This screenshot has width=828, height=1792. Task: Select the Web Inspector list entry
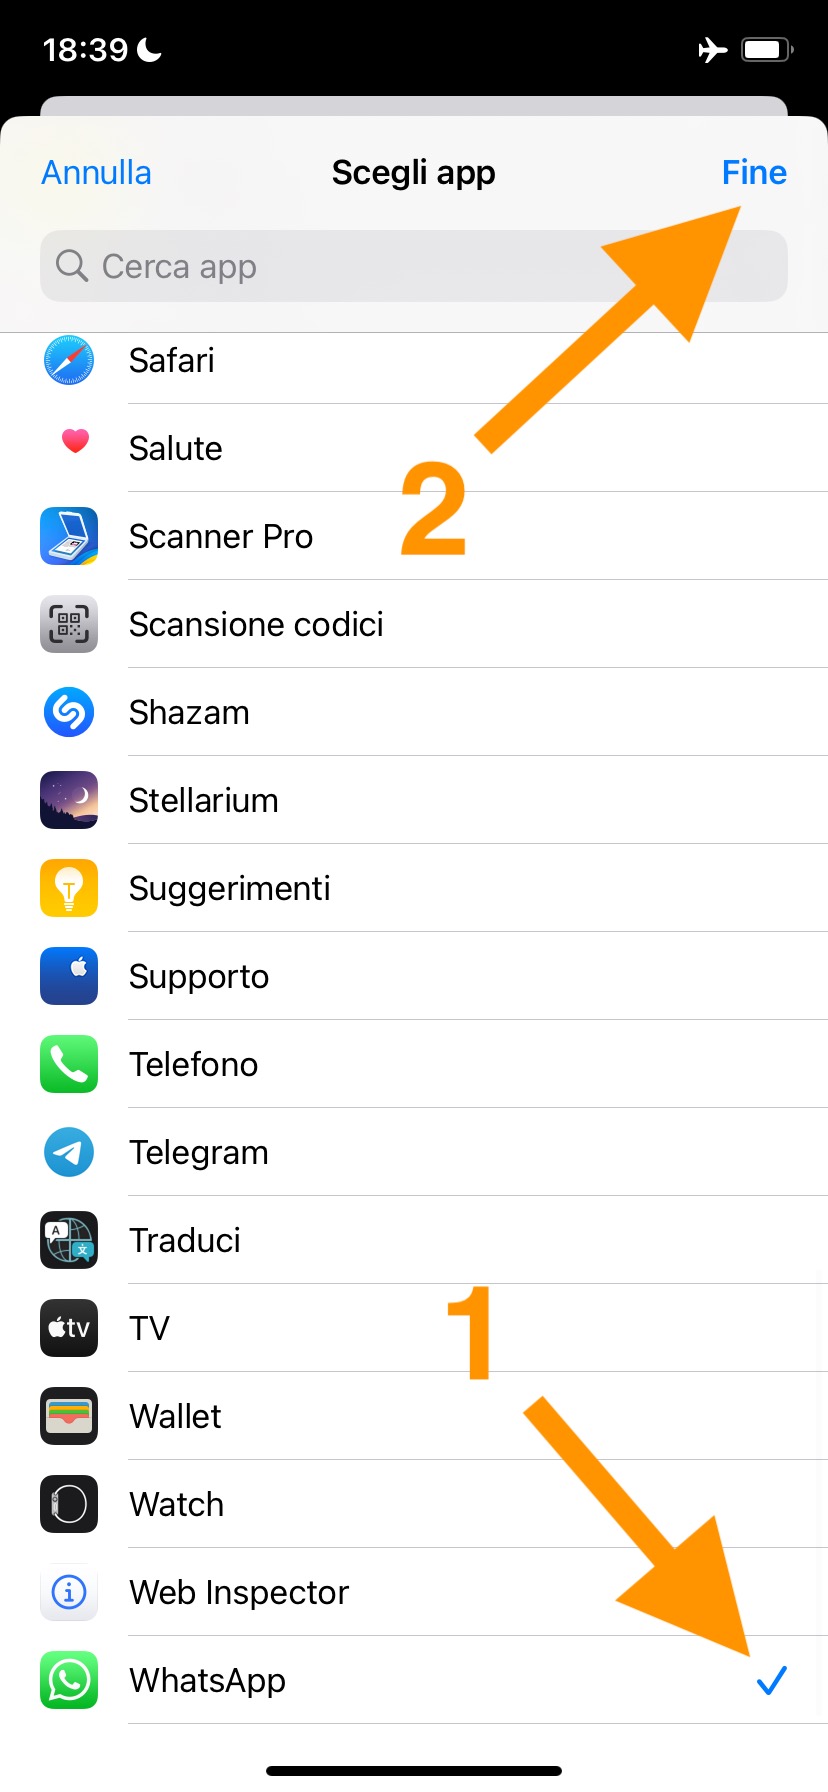coord(239,1592)
